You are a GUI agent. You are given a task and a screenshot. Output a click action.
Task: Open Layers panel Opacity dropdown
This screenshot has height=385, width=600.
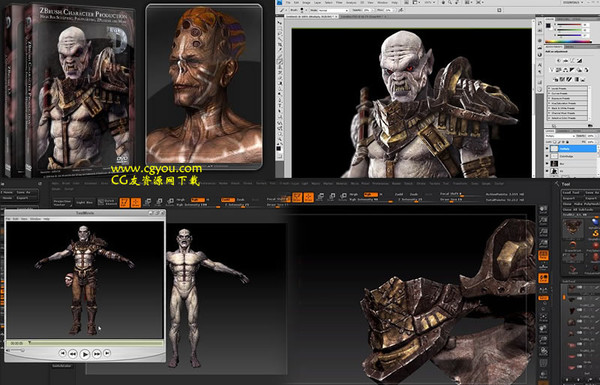pyautogui.click(x=592, y=136)
